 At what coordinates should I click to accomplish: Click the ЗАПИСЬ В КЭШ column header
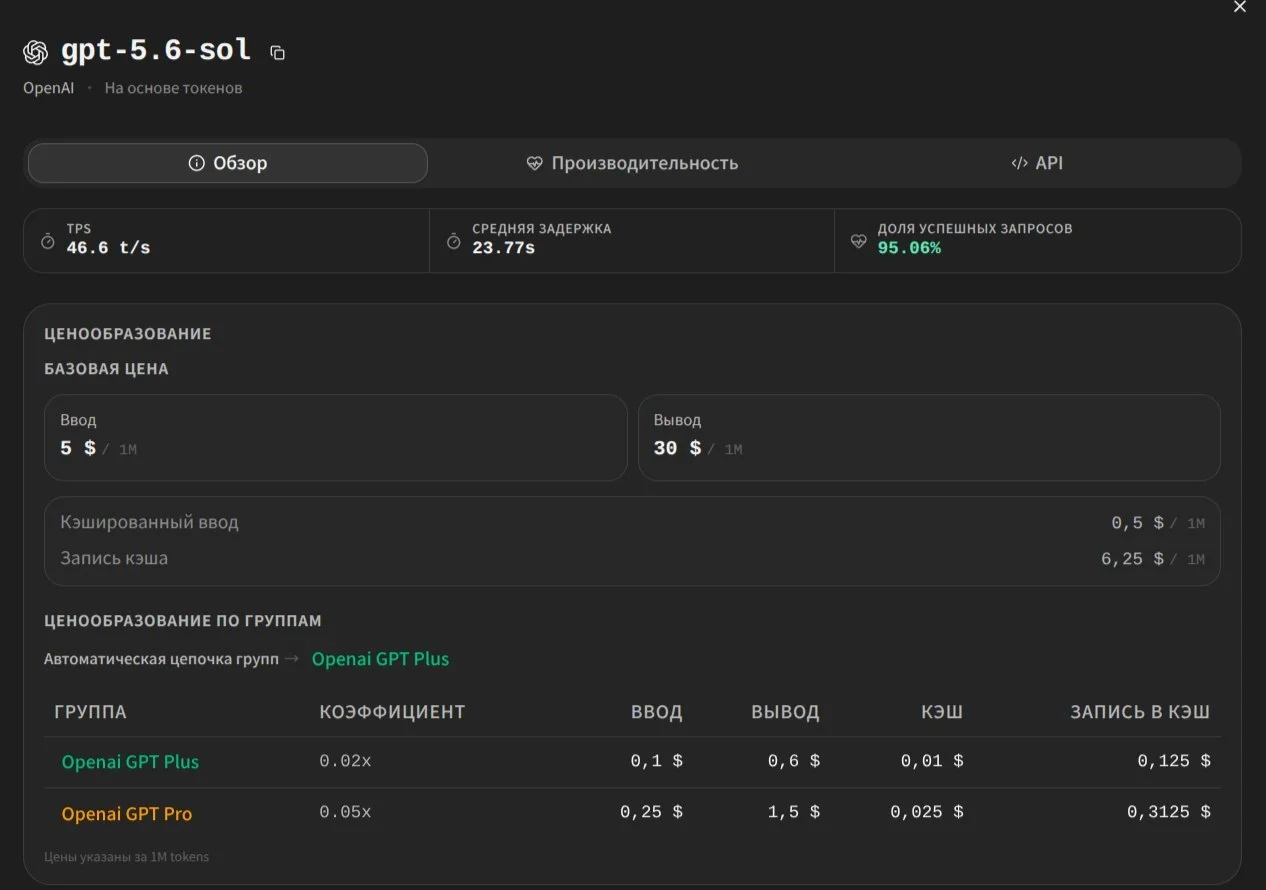click(x=1140, y=712)
